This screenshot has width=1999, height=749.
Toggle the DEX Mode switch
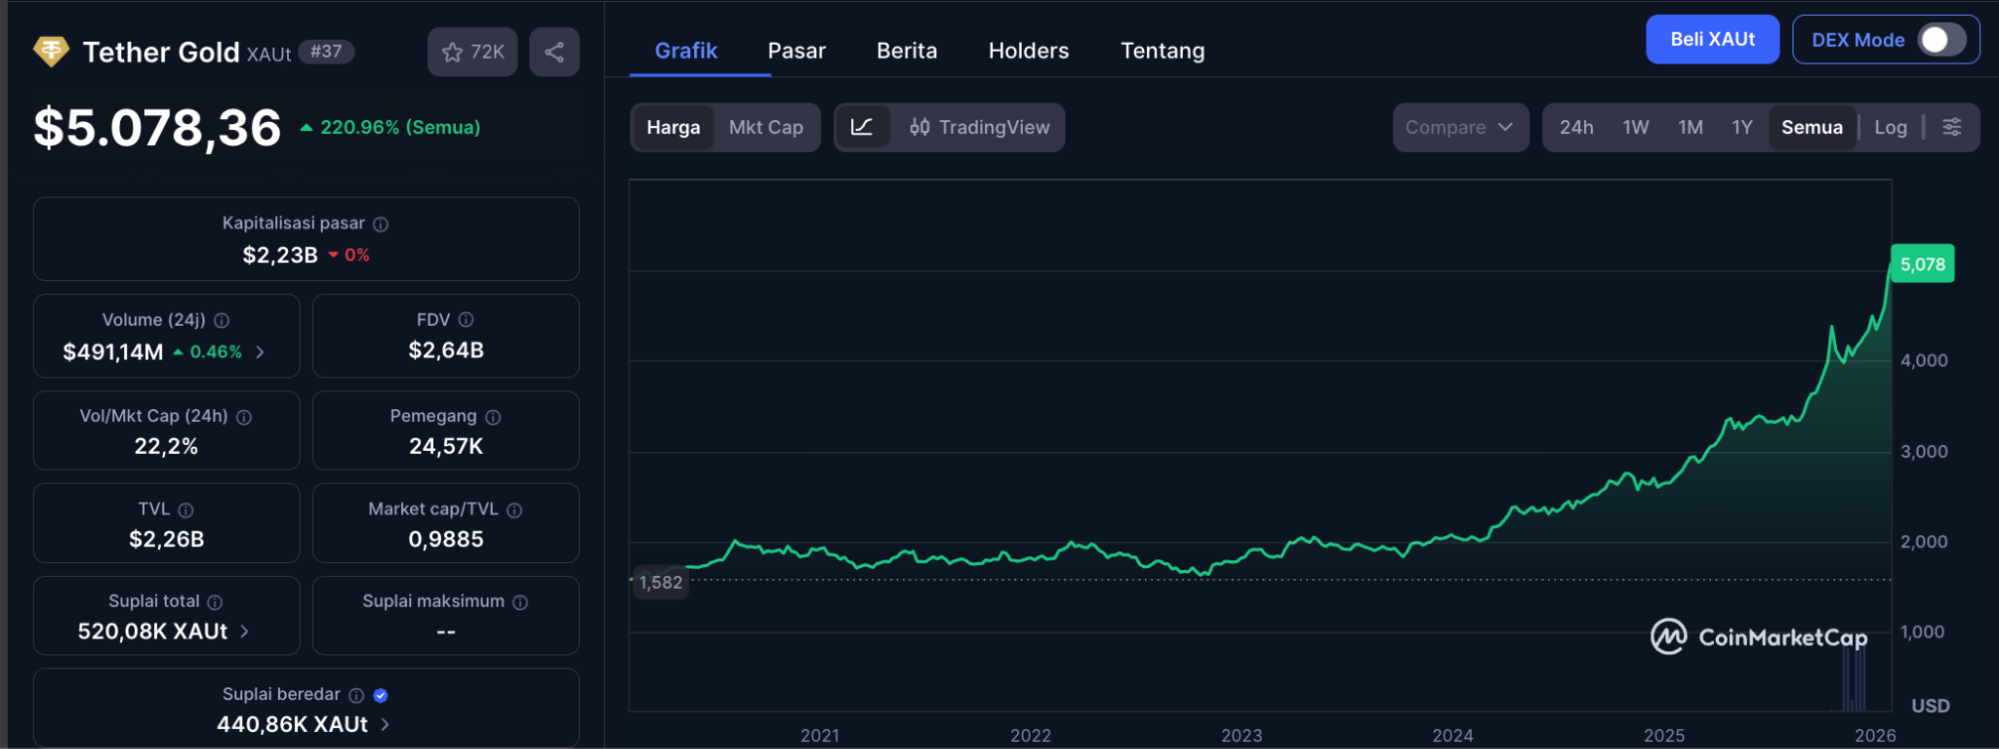[1942, 40]
